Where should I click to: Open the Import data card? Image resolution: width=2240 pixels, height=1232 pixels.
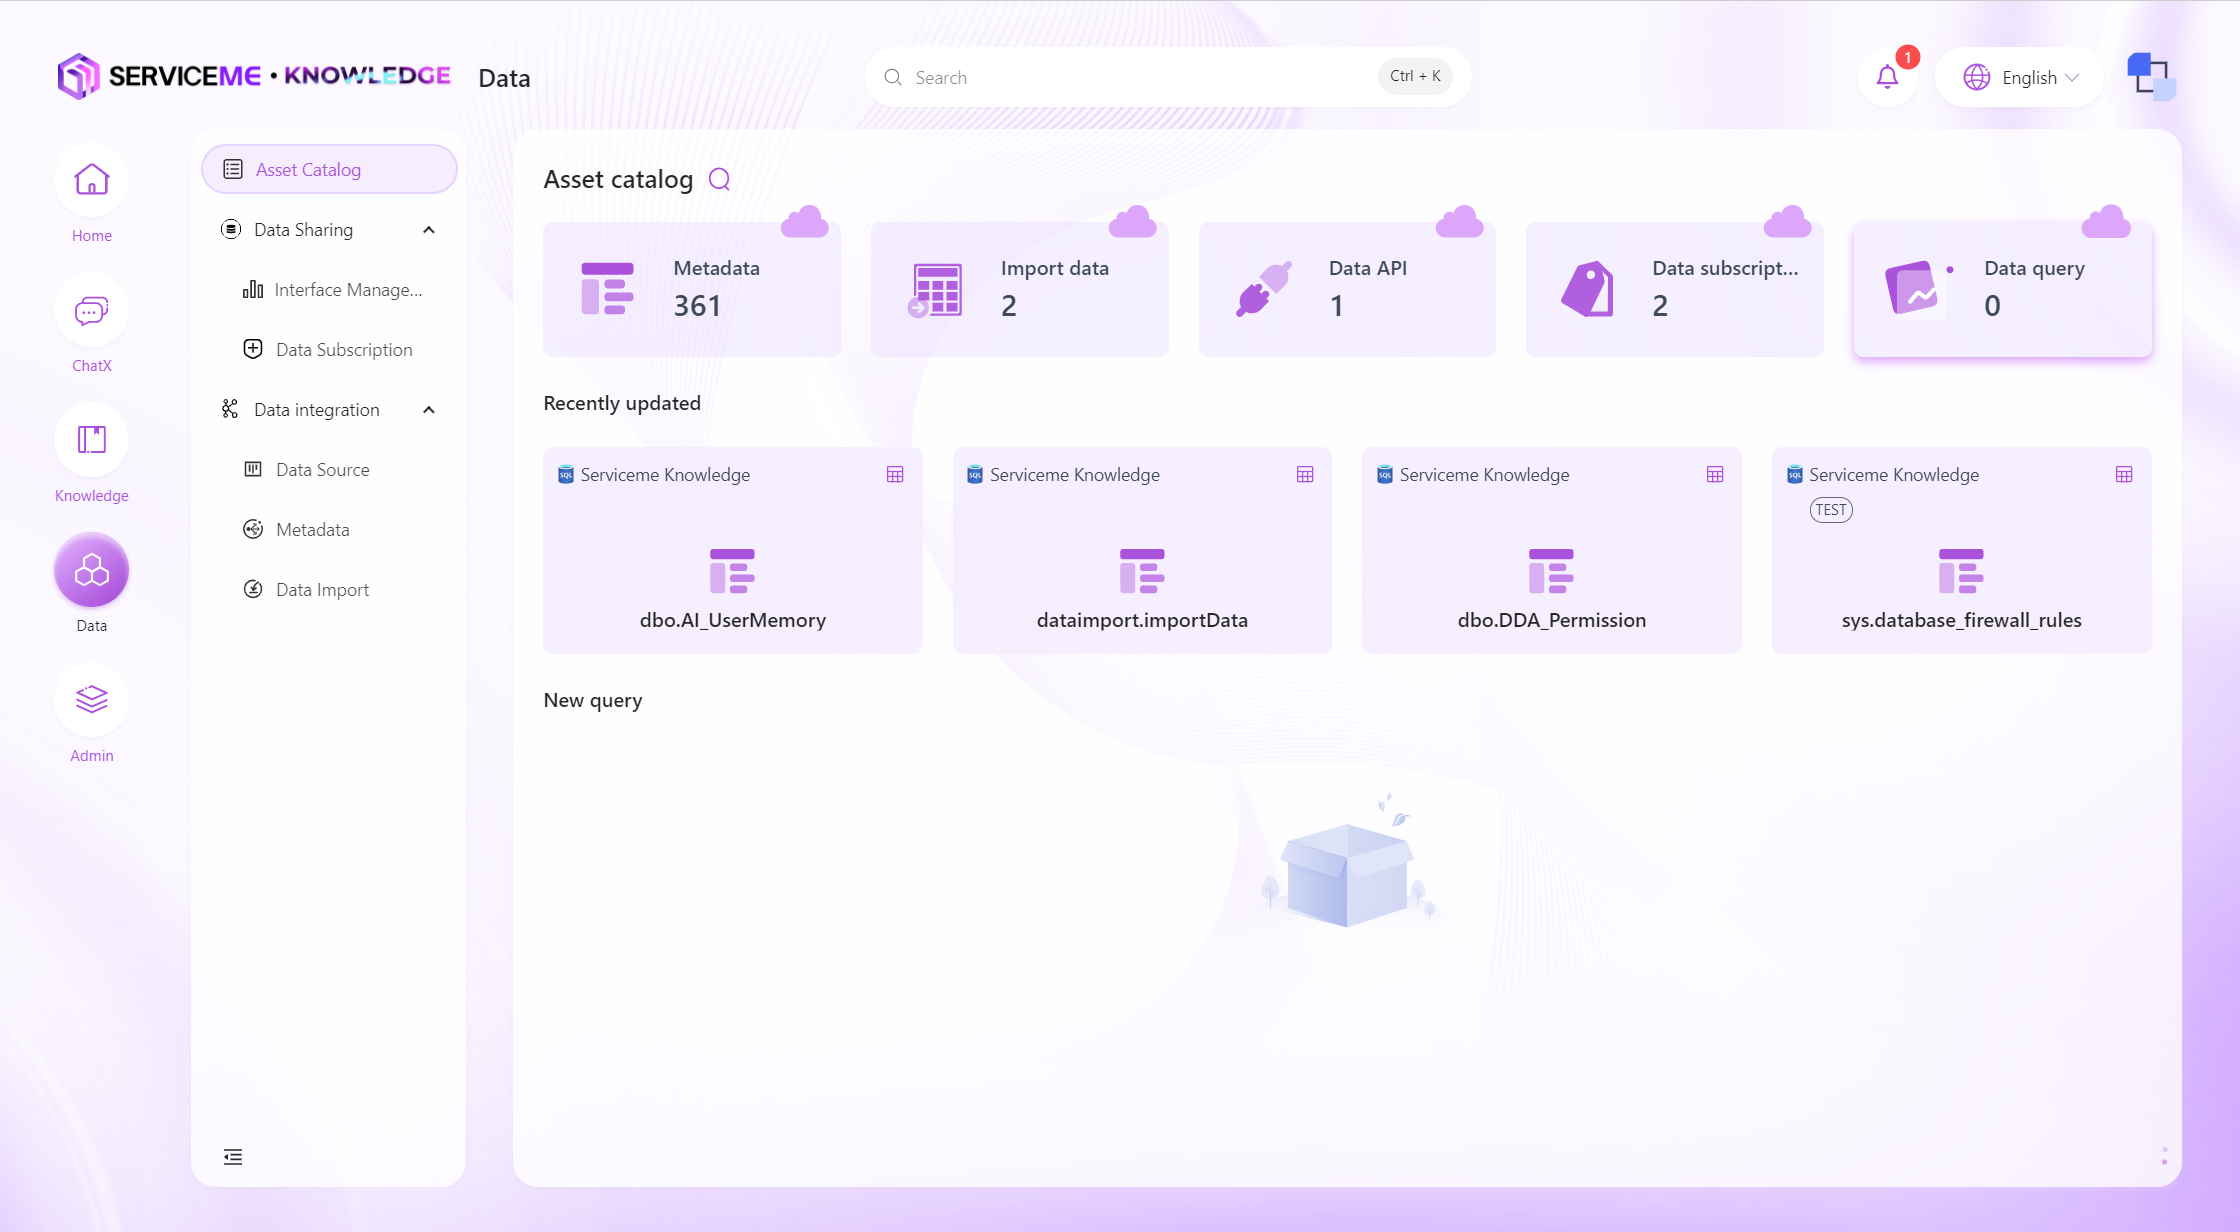tap(1020, 289)
